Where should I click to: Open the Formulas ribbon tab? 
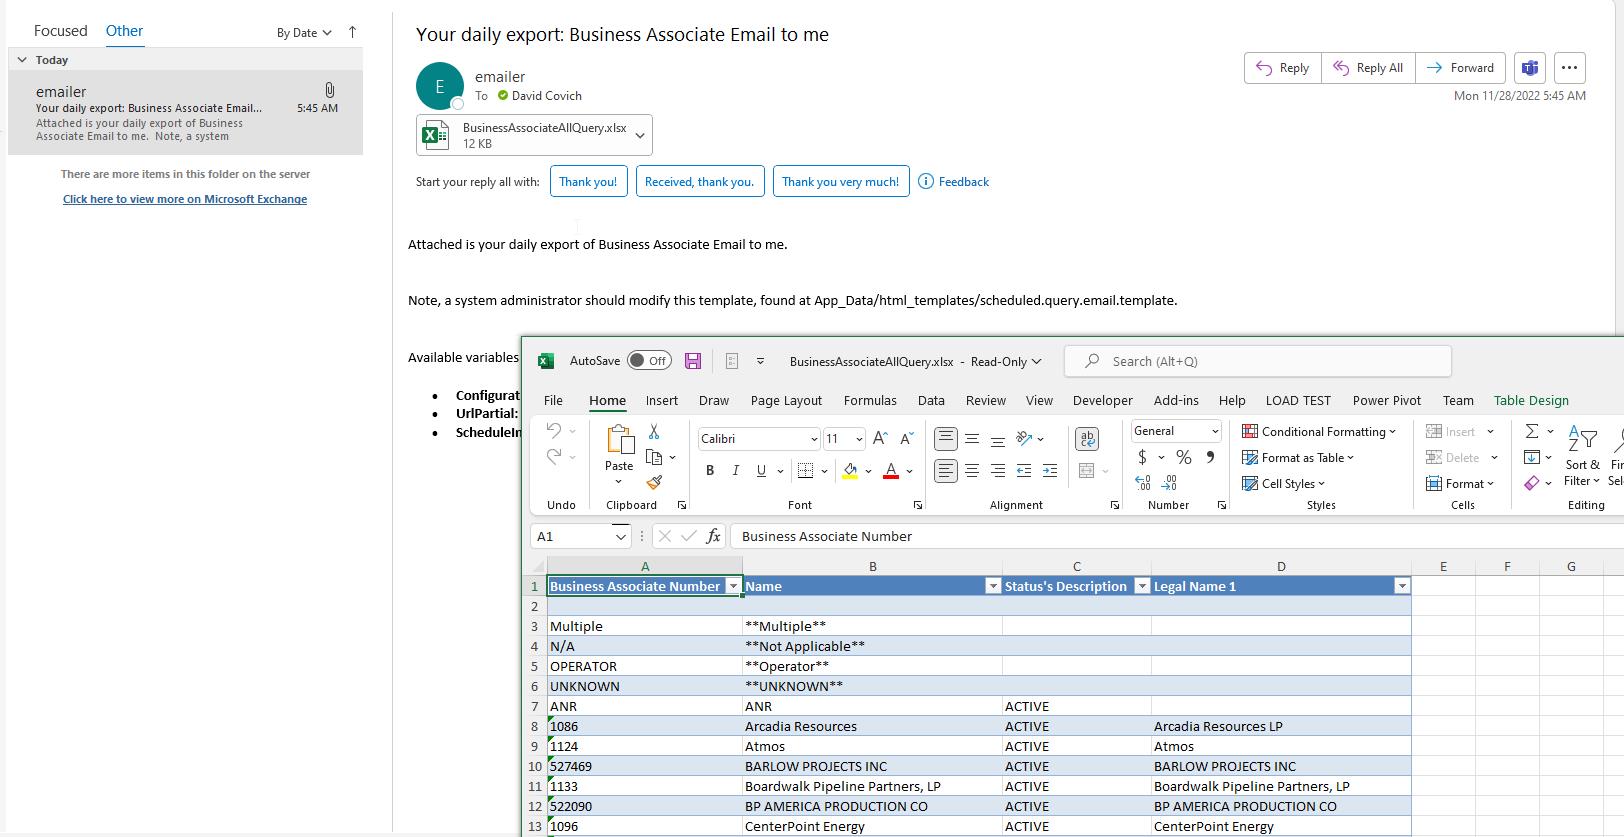click(869, 400)
